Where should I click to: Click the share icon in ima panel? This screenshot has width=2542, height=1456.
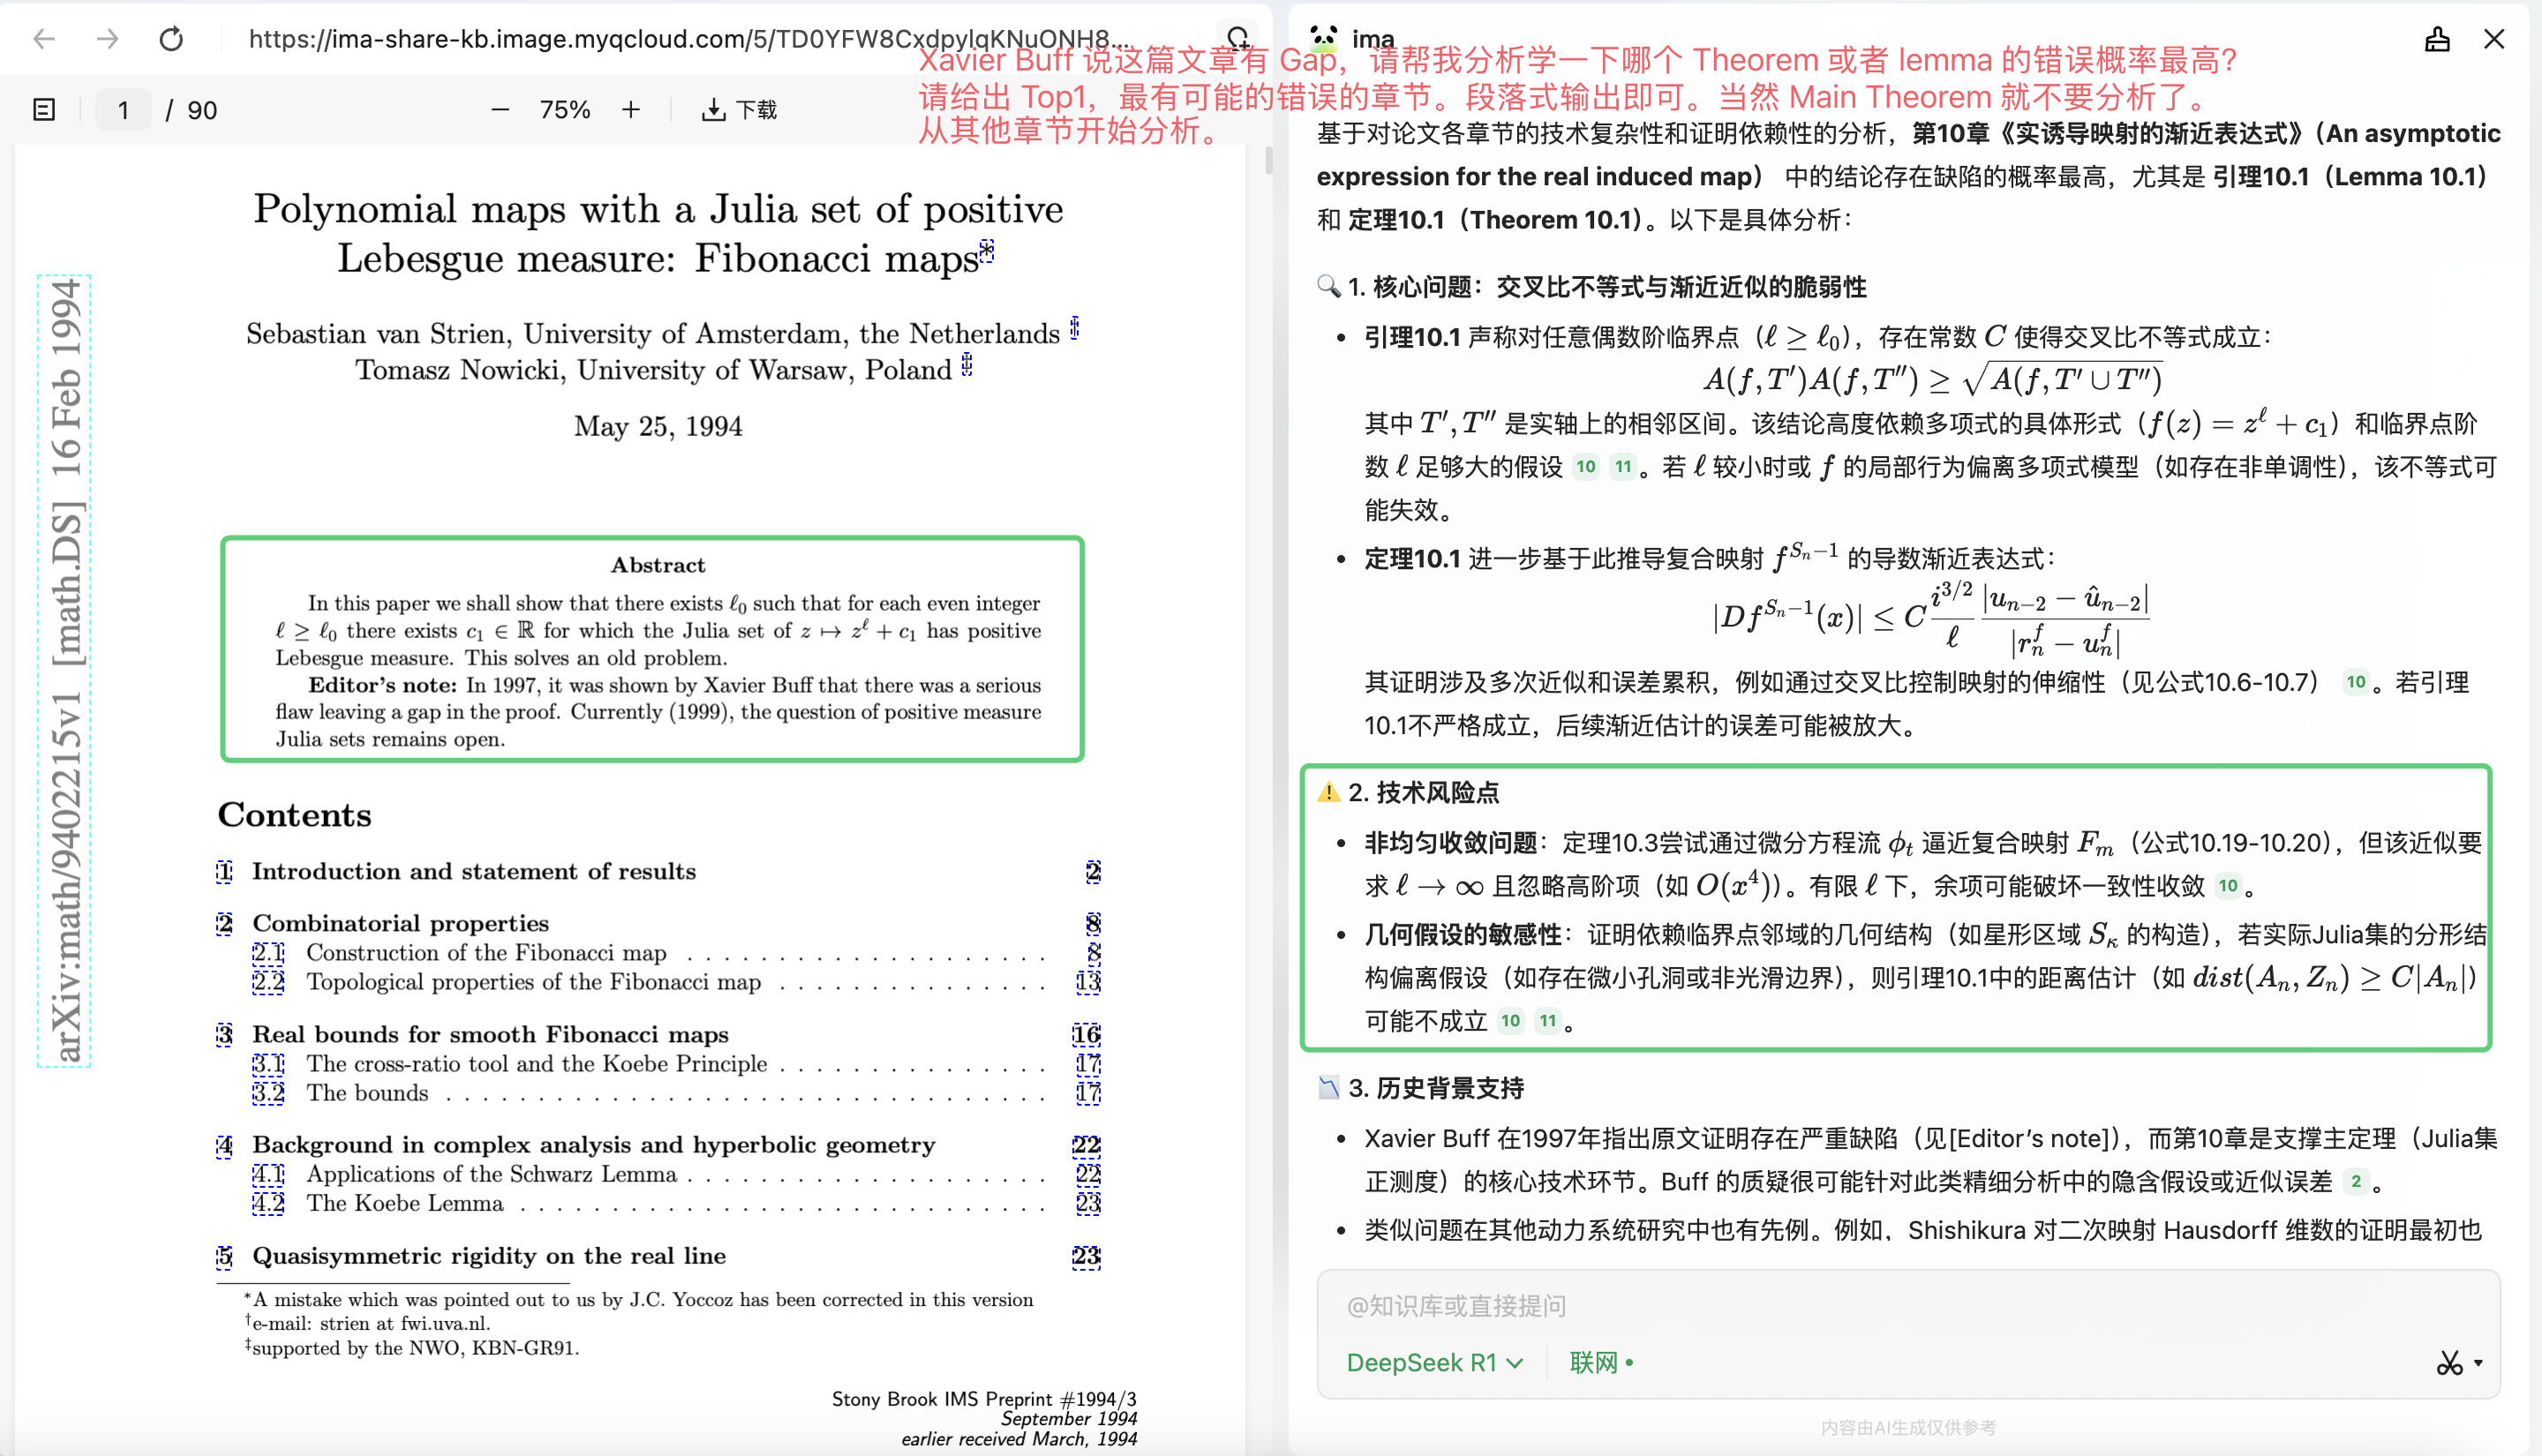click(x=2437, y=39)
